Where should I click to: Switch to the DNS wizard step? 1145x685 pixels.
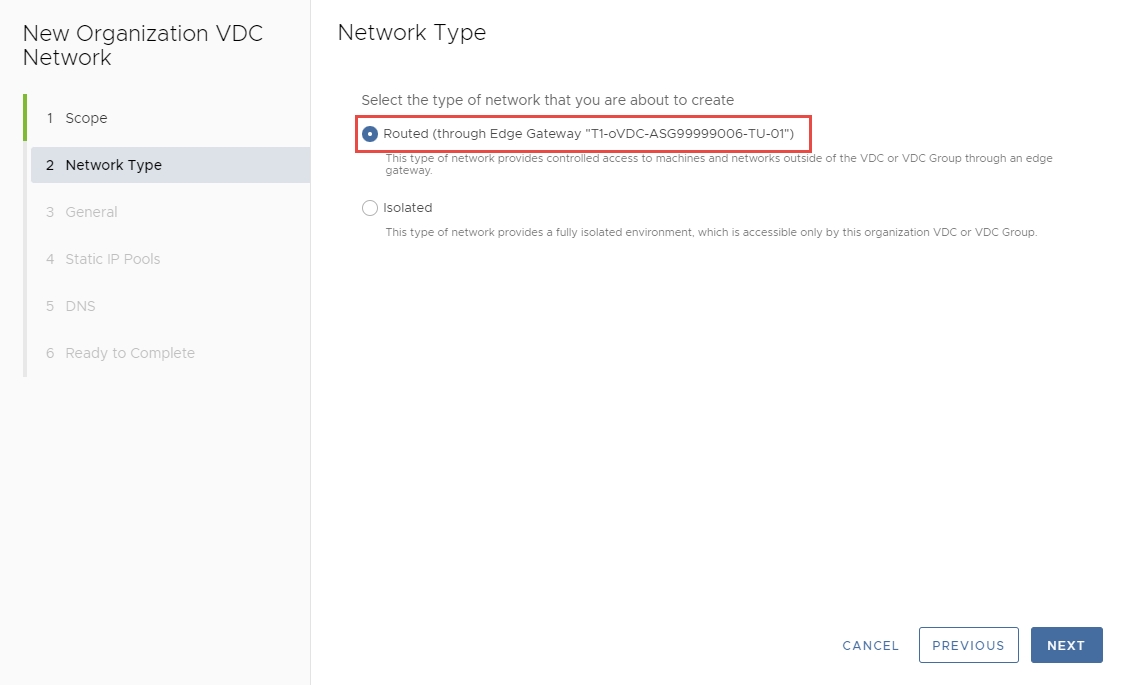point(80,306)
